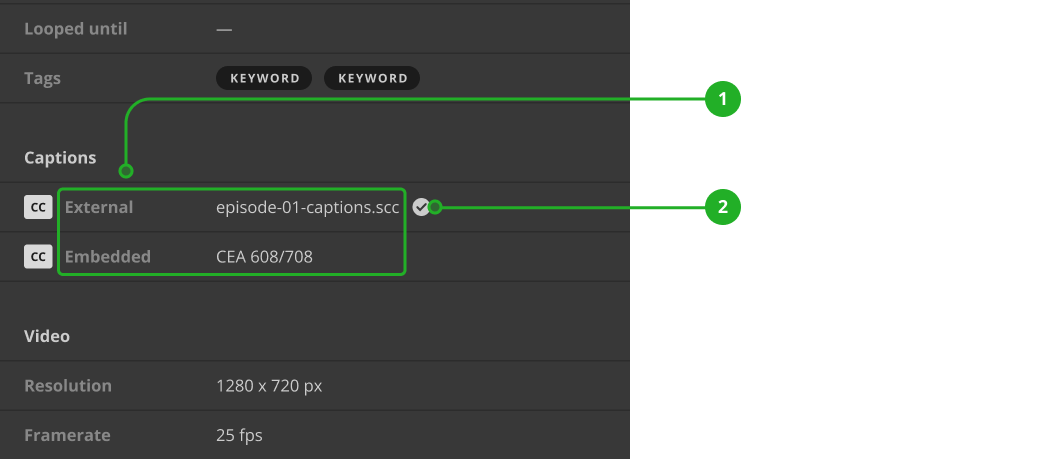The image size is (1058, 459).
Task: Click the green annotation marker numbered 2
Action: coord(722,207)
